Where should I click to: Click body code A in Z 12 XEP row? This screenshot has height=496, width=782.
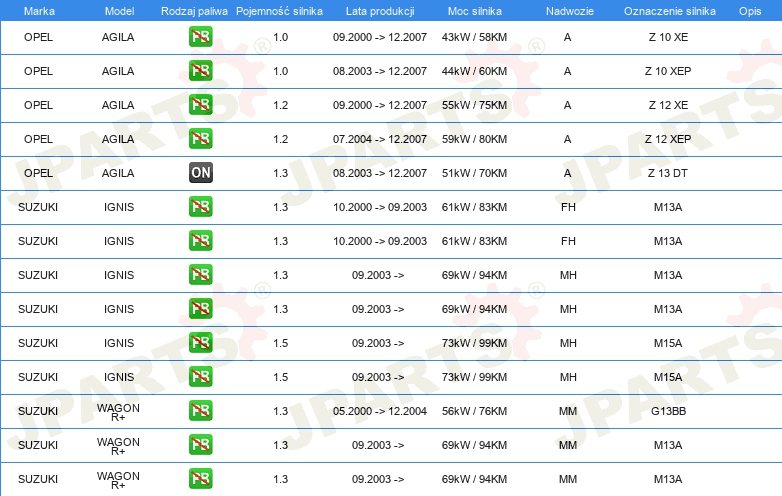coord(568,139)
